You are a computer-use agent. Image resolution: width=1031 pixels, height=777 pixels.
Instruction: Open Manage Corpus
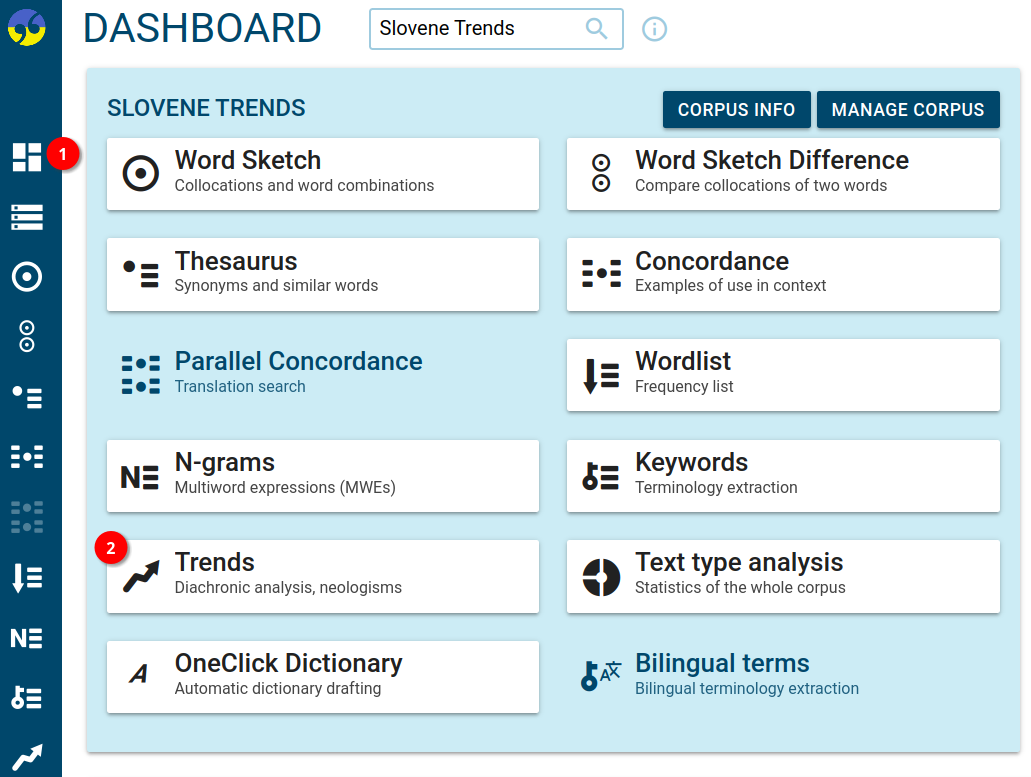click(908, 109)
